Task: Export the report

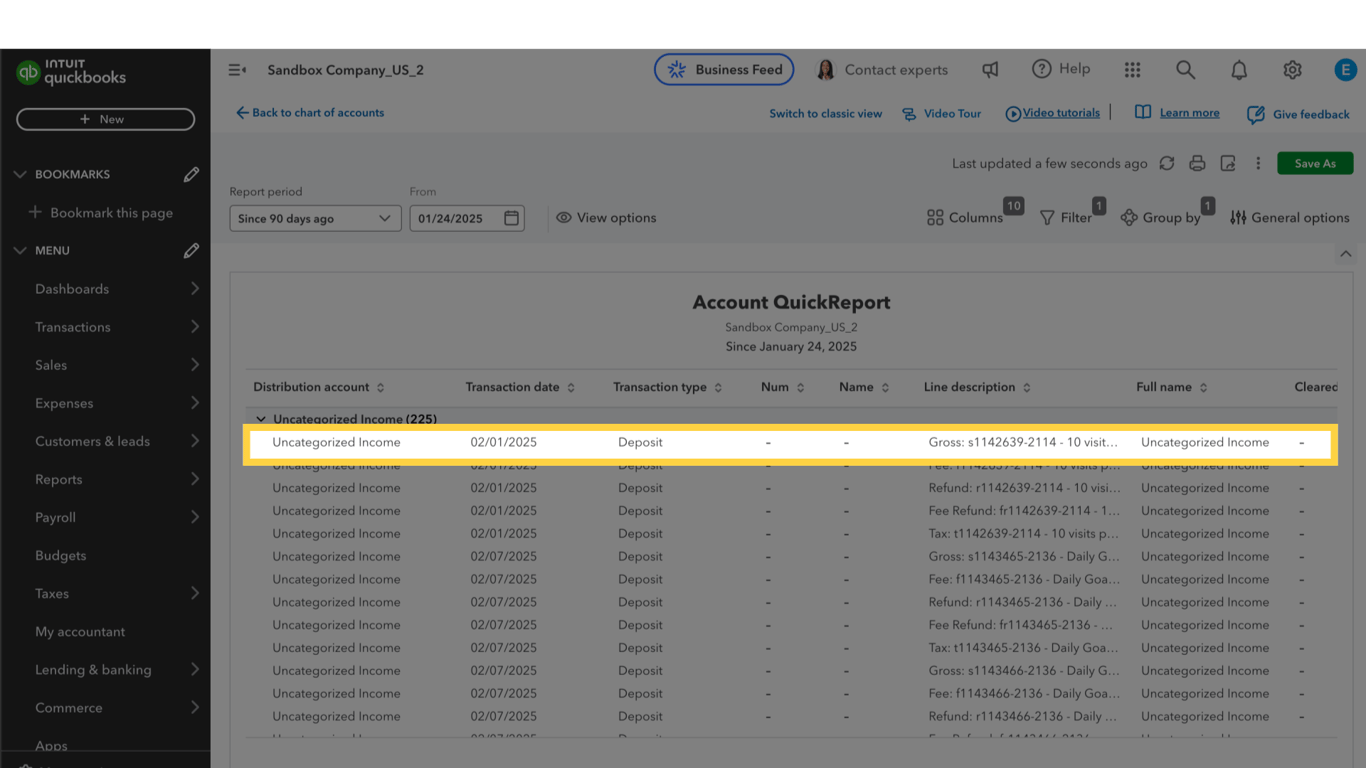Action: (x=1228, y=162)
